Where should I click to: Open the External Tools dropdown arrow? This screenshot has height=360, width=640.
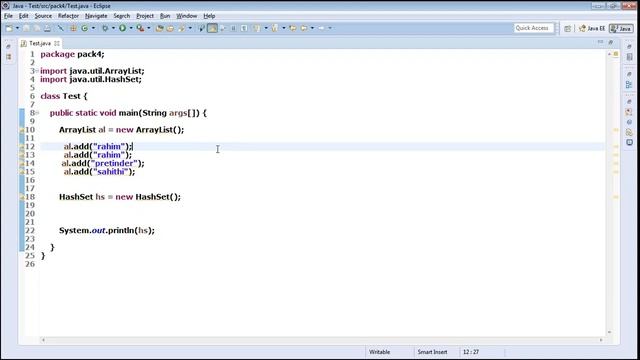point(149,28)
